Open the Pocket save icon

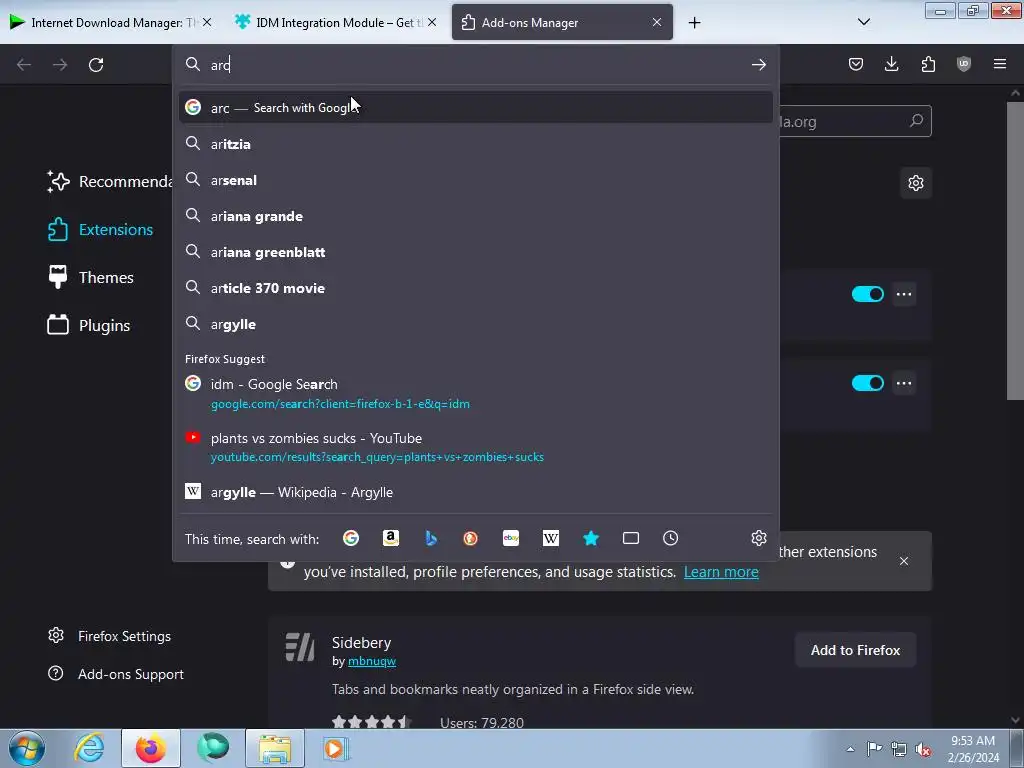click(x=856, y=64)
